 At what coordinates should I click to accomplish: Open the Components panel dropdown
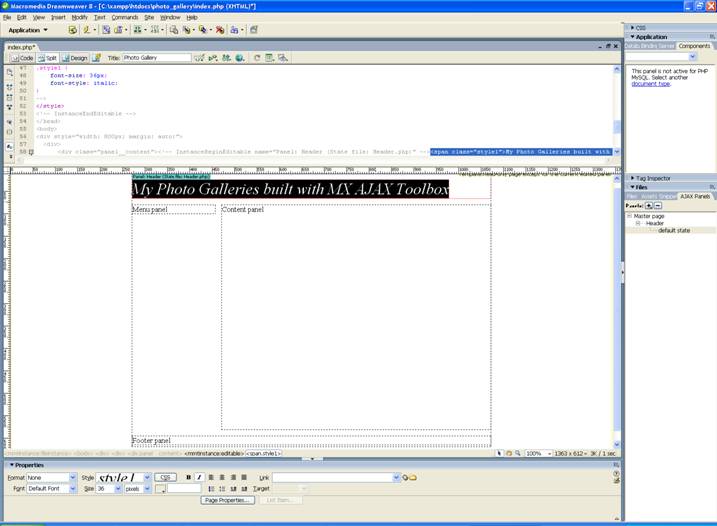coord(692,57)
